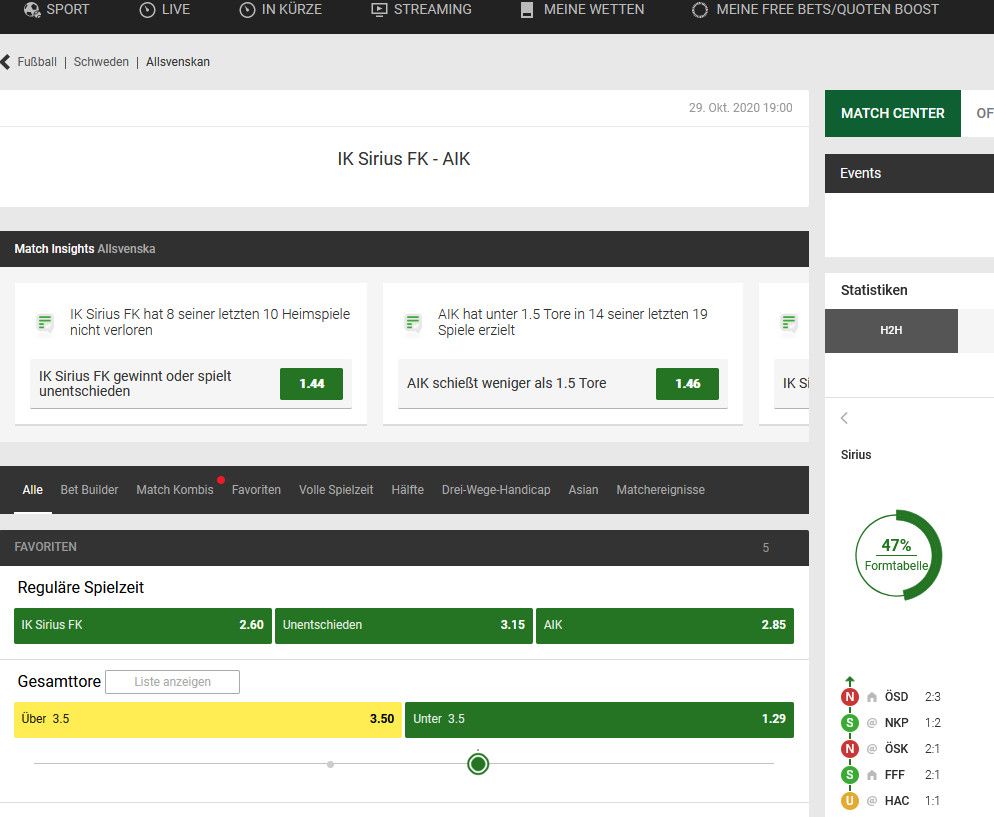Open the In Kürze menu
The image size is (994, 817).
click(x=281, y=10)
